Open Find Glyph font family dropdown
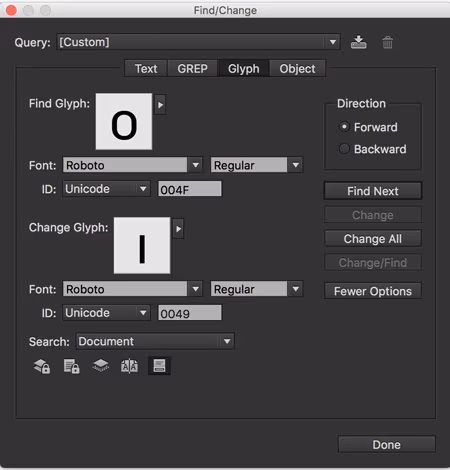450x470 pixels. [132, 165]
